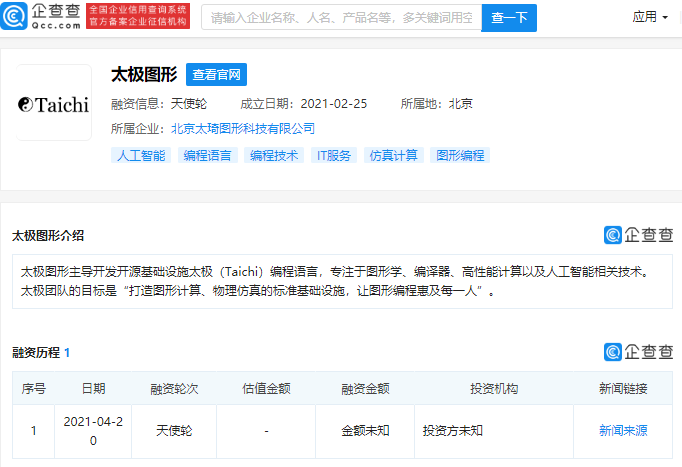This screenshot has width=682, height=467.
Task: Click the 新闻链接 column header
Action: point(623,388)
